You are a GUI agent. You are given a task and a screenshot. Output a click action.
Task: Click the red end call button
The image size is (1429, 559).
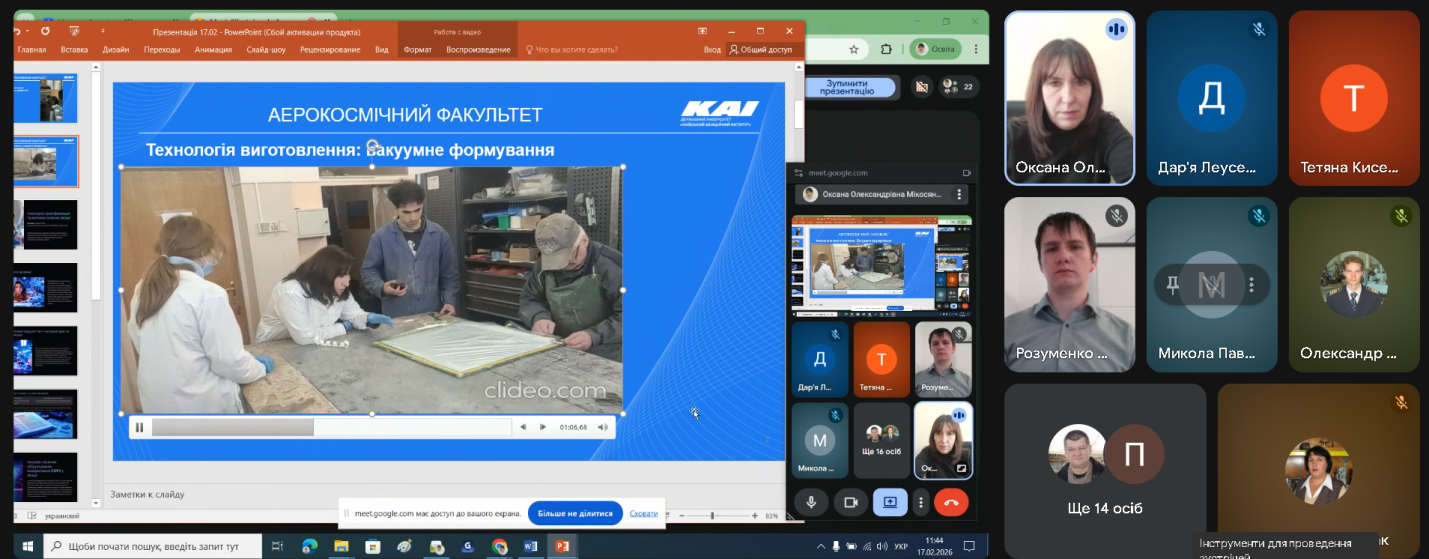click(x=950, y=502)
